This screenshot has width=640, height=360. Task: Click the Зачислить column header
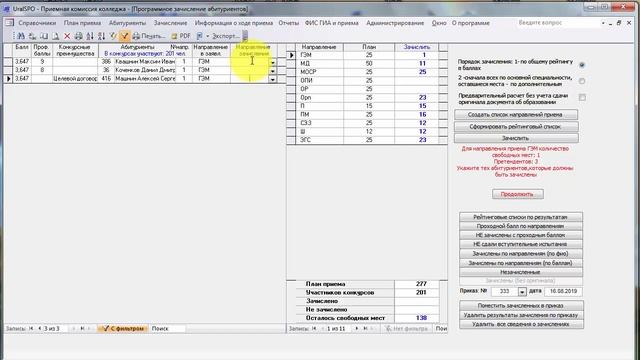pos(417,47)
